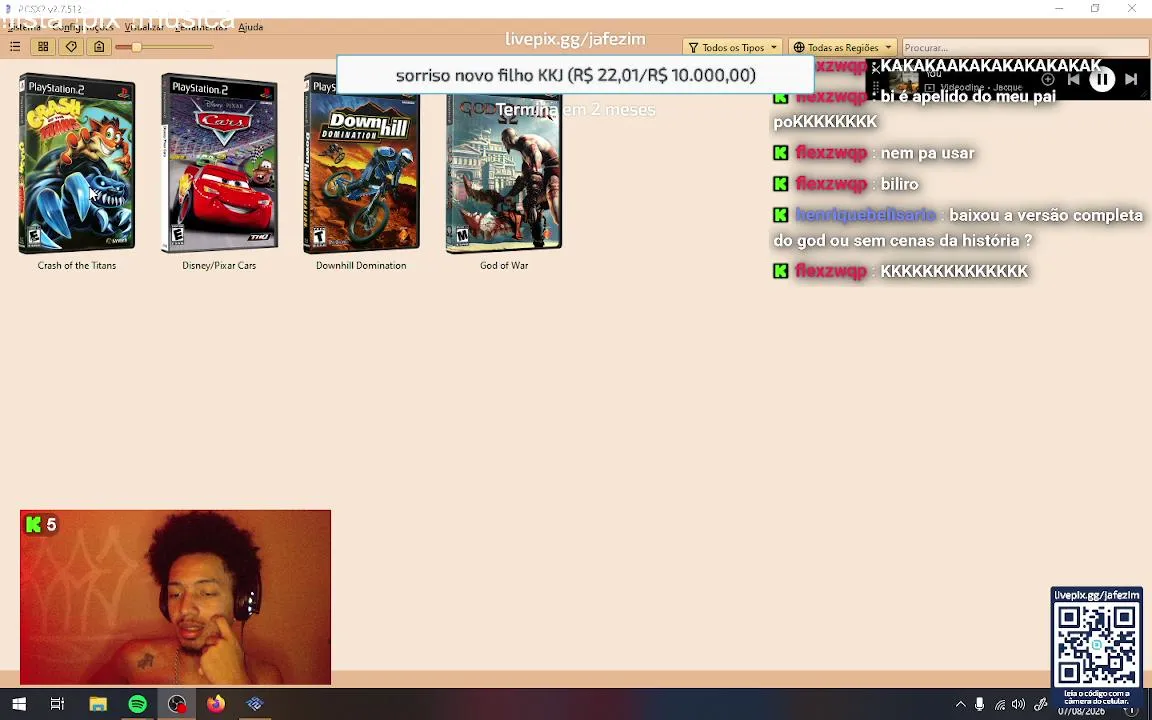Toggle game titles tag icon
The height and width of the screenshot is (720, 1152).
click(x=71, y=47)
